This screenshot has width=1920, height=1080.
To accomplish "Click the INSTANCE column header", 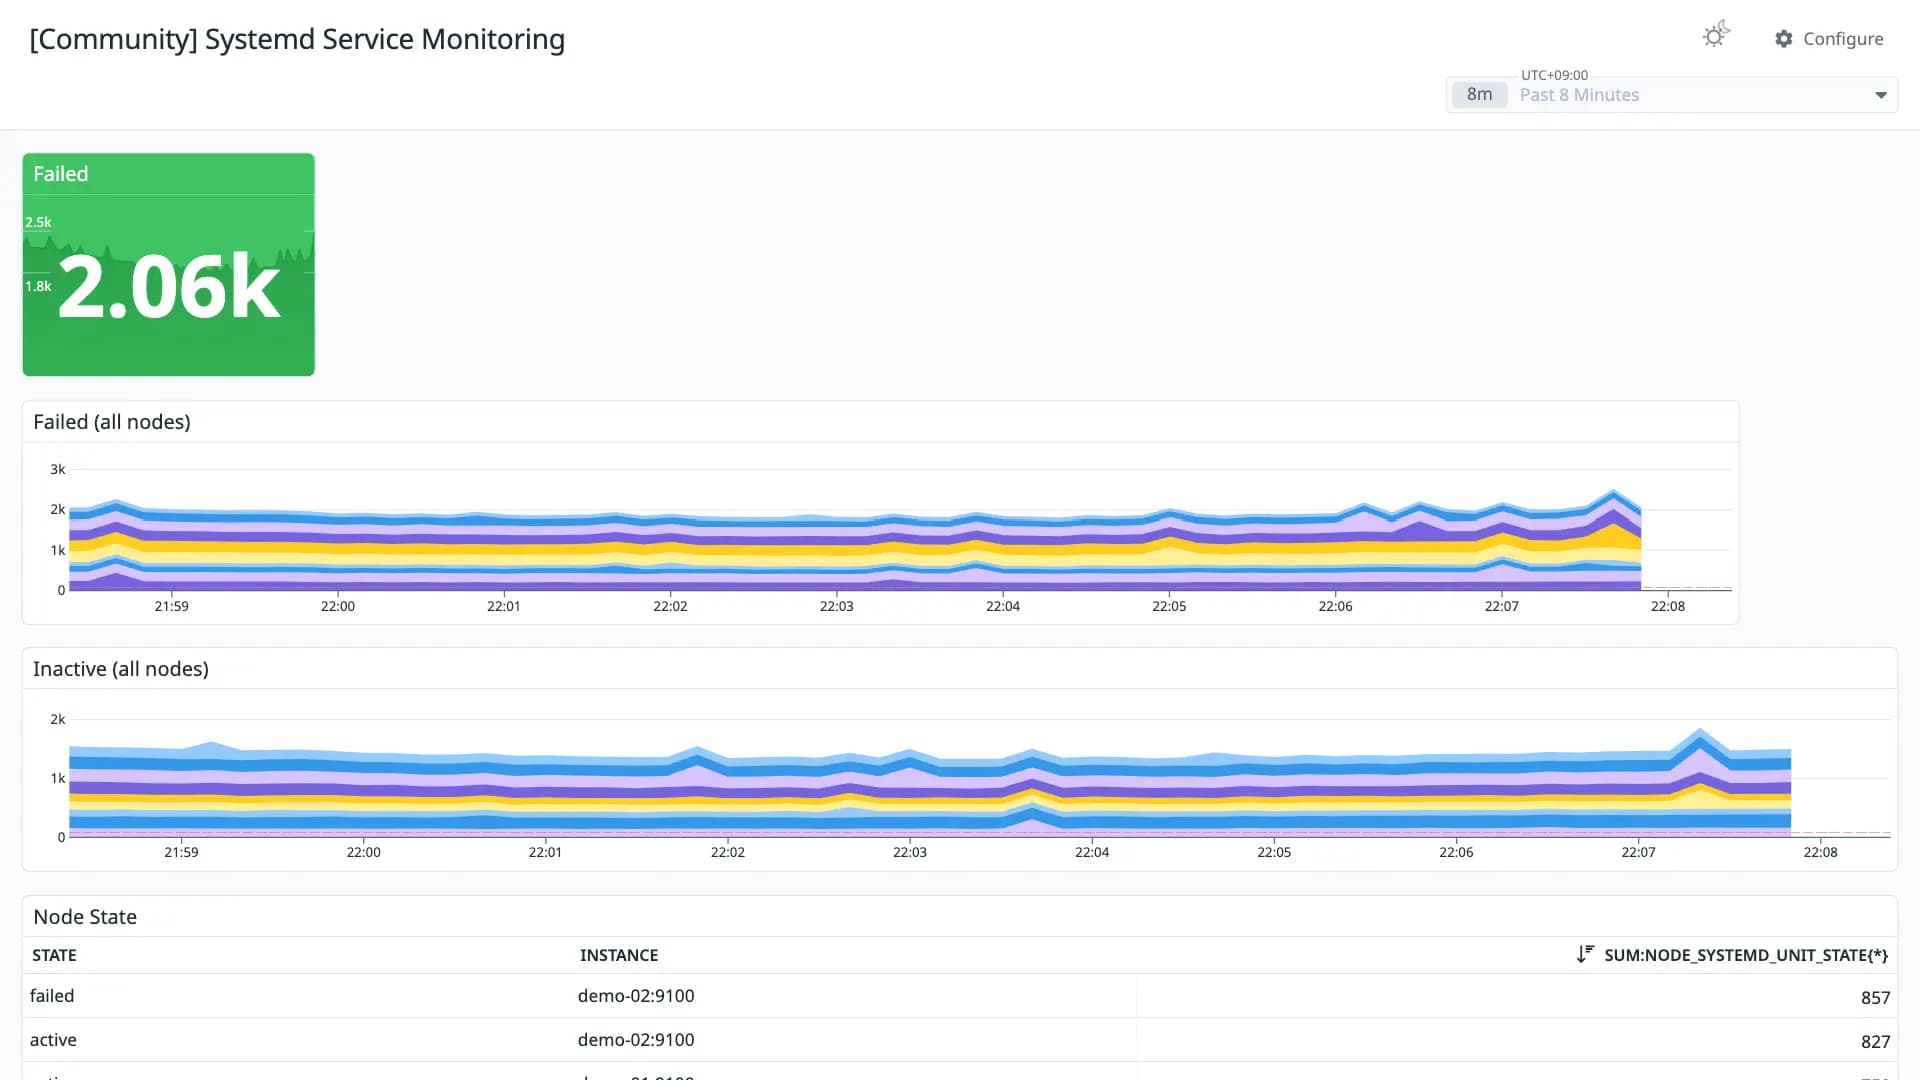I will 619,955.
